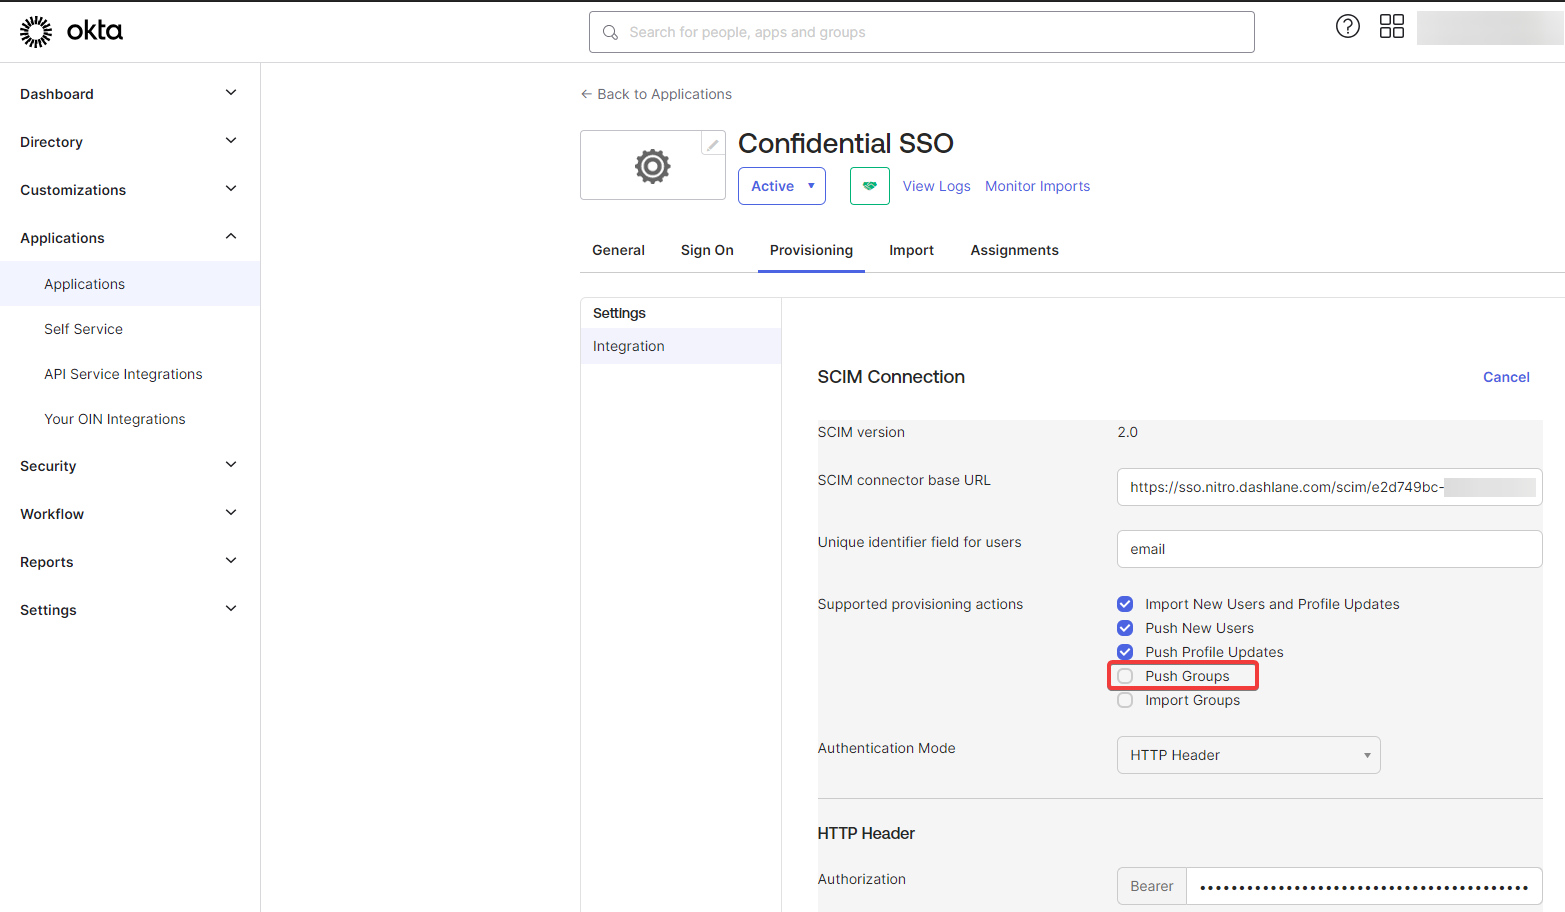Screen dimensions: 1565x912
Task: Open the Assignments tab
Action: (x=1014, y=250)
